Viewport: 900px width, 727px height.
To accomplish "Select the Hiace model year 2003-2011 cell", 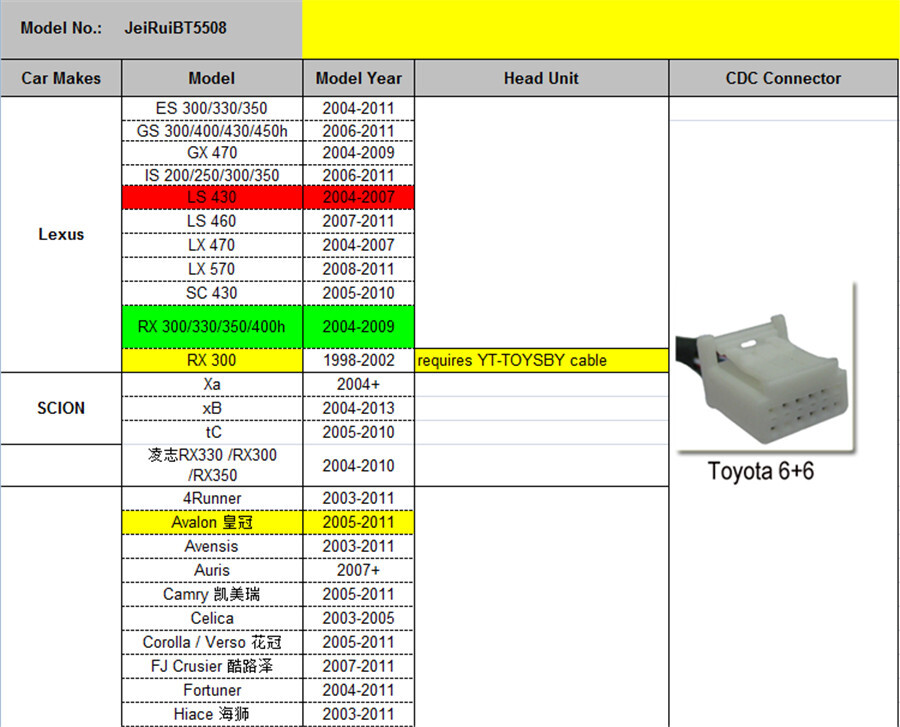I will point(359,714).
